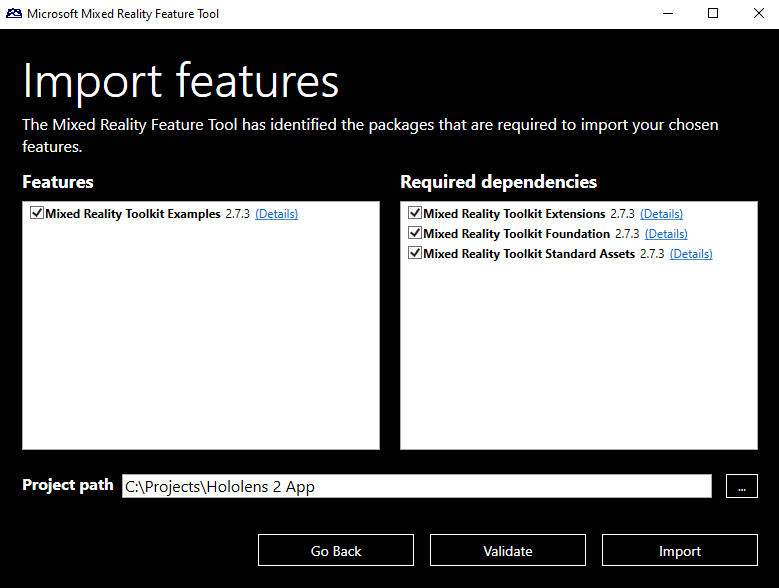Uncheck Mixed Reality Toolkit Examples checkbox
The image size is (779, 588).
pos(37,213)
